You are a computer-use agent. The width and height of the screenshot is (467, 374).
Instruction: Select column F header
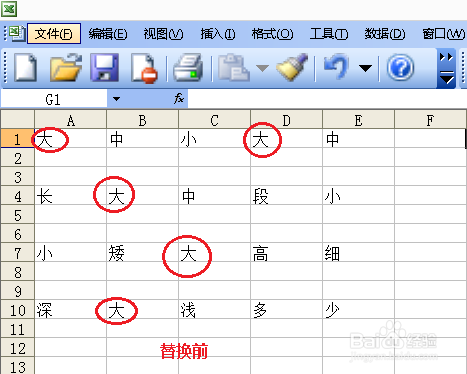click(430, 120)
